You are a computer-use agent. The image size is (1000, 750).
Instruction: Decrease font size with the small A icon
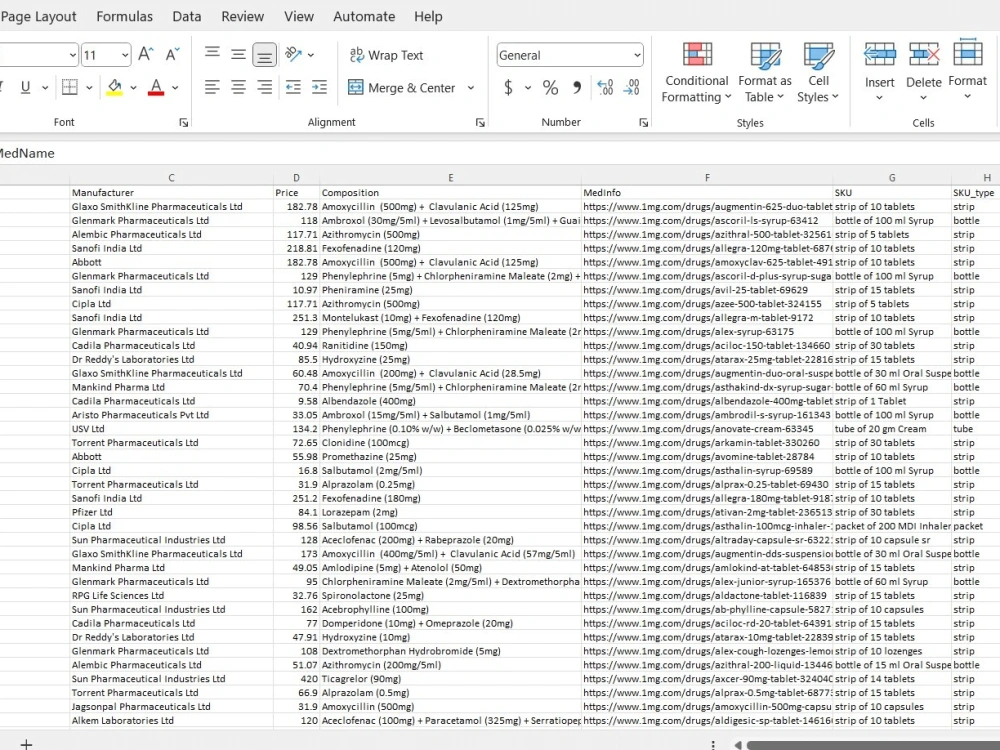(172, 54)
